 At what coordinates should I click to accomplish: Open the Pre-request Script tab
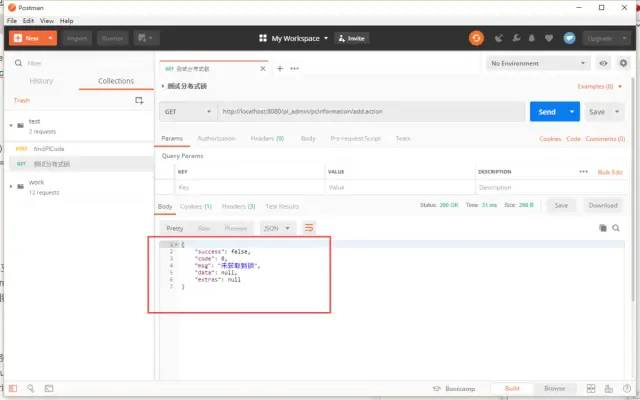pyautogui.click(x=356, y=139)
